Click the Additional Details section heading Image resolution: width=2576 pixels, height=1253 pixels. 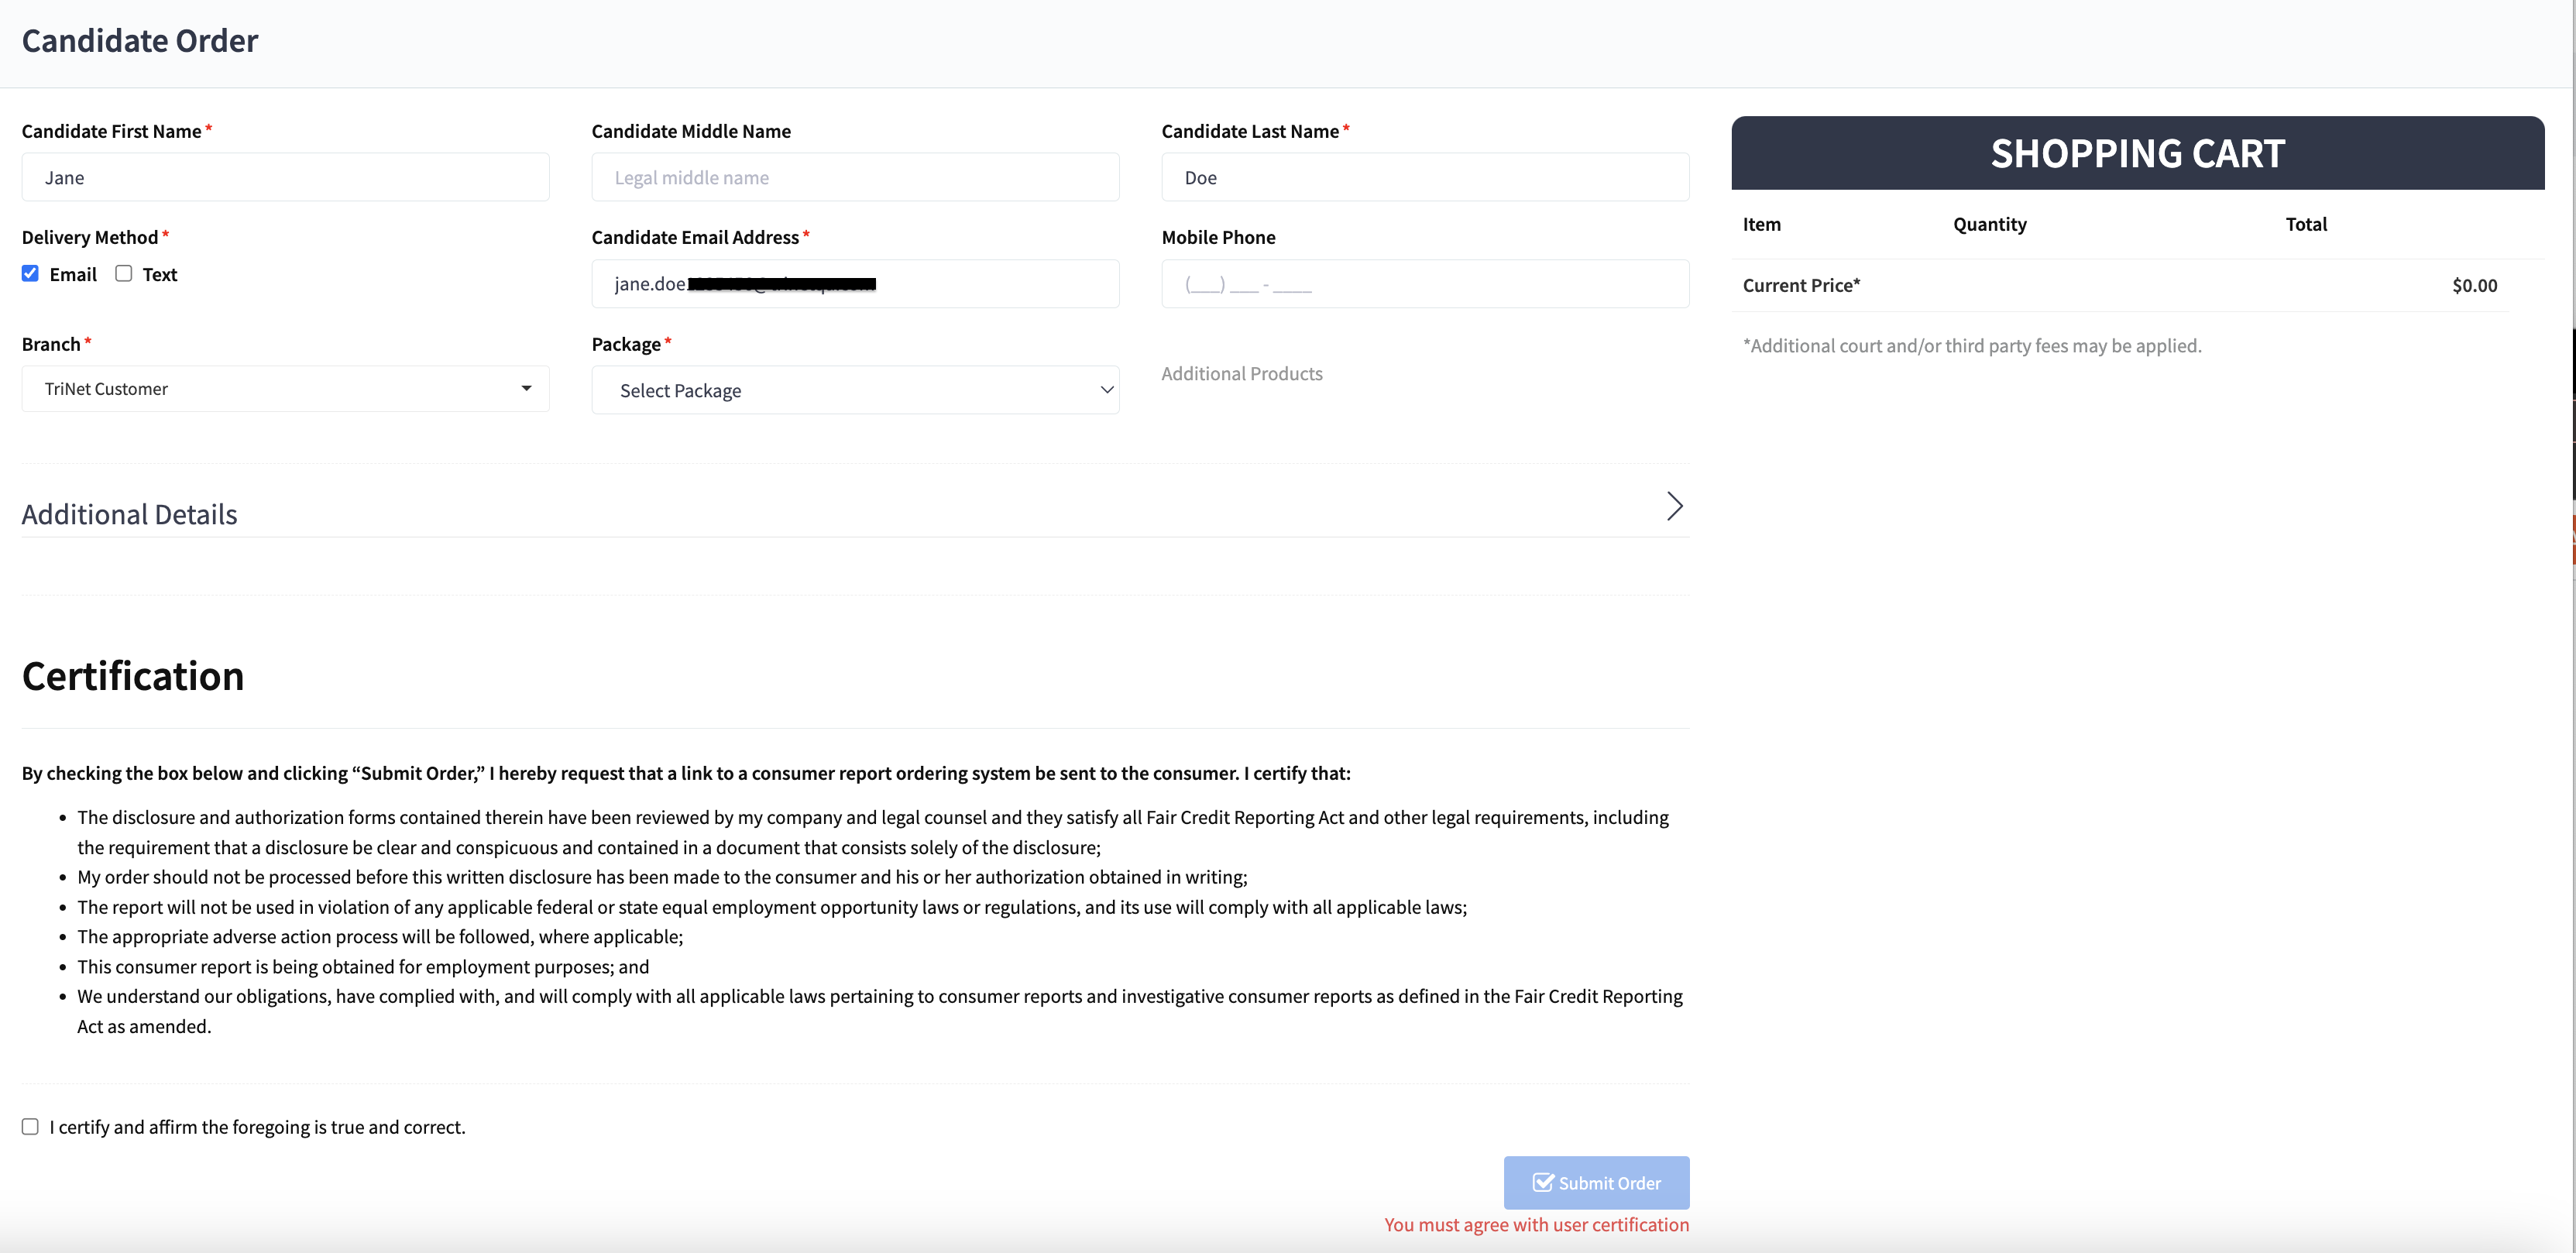click(x=130, y=514)
